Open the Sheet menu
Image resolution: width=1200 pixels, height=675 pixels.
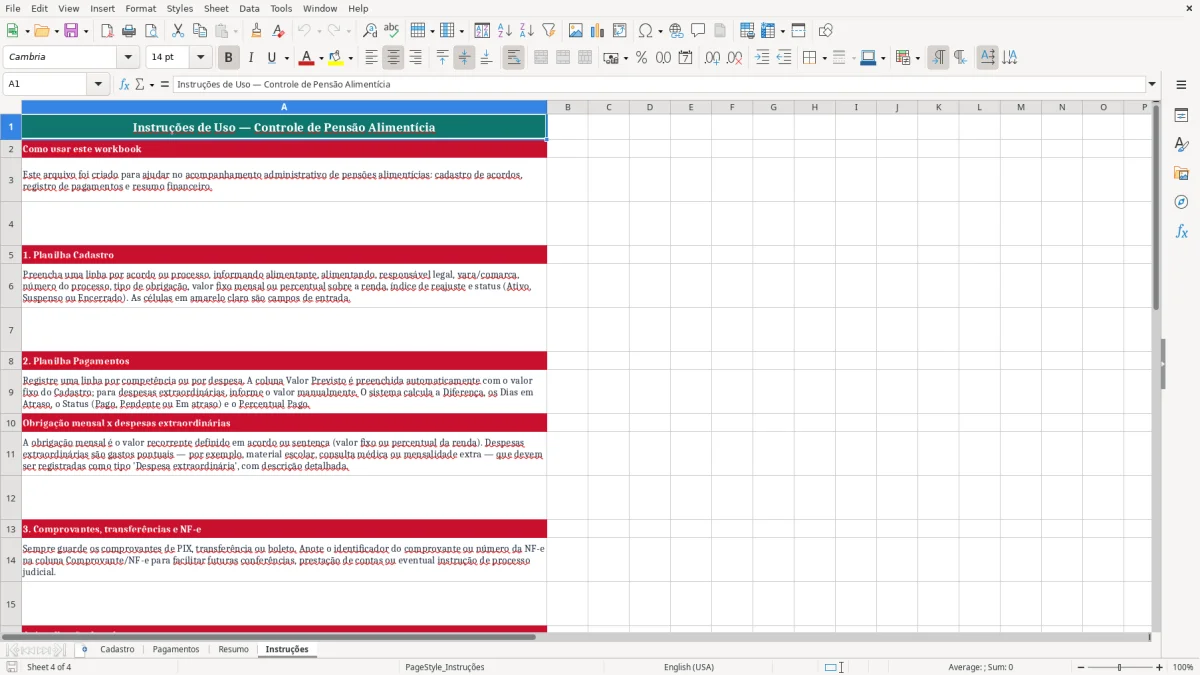[216, 8]
